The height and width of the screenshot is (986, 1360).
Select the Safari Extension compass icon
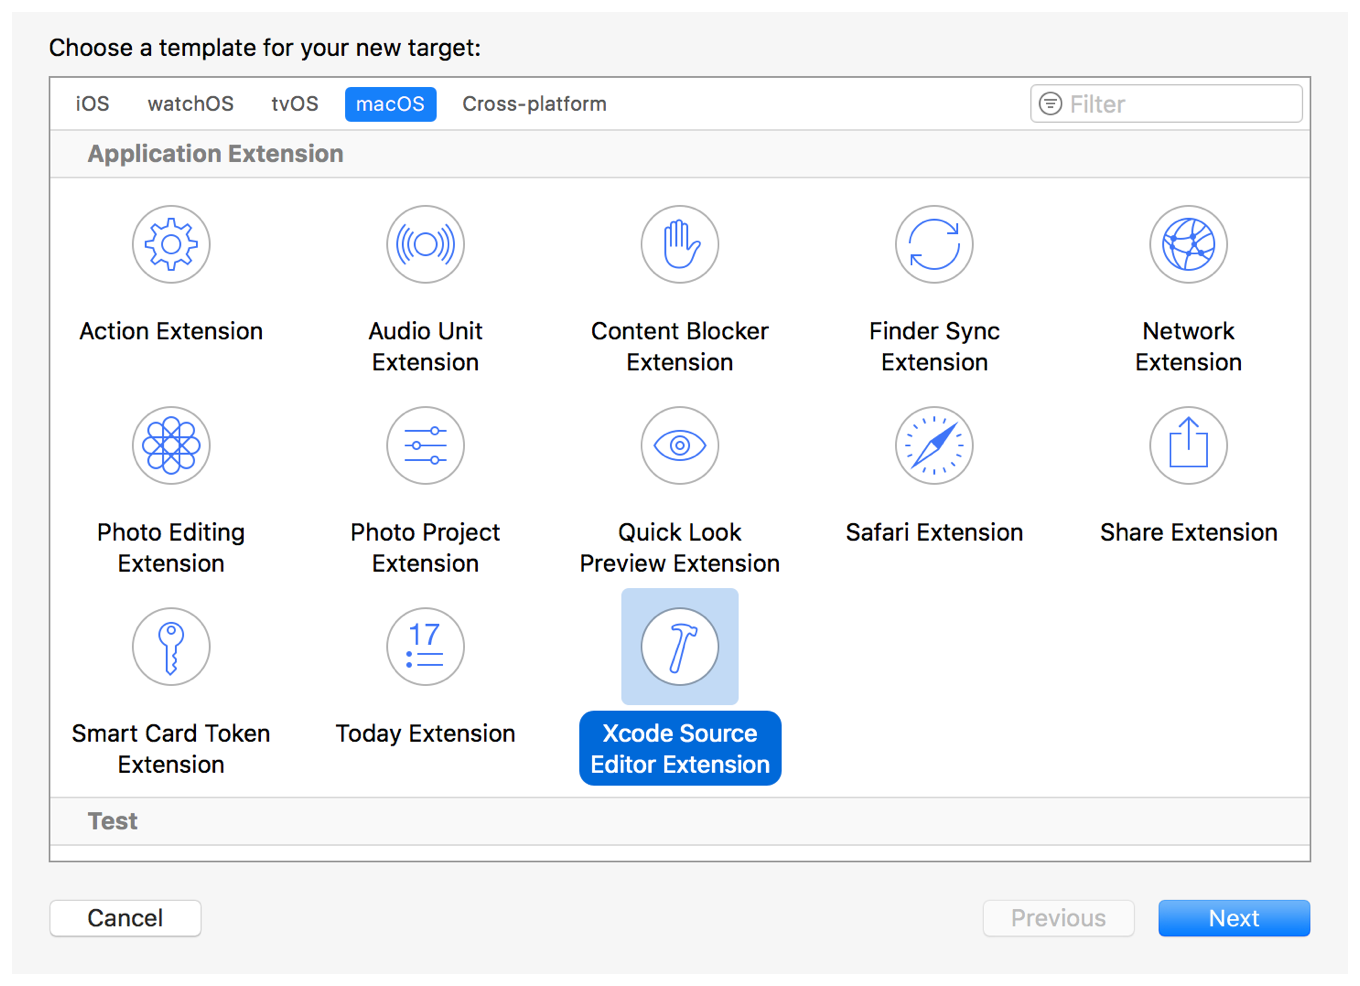(x=934, y=446)
